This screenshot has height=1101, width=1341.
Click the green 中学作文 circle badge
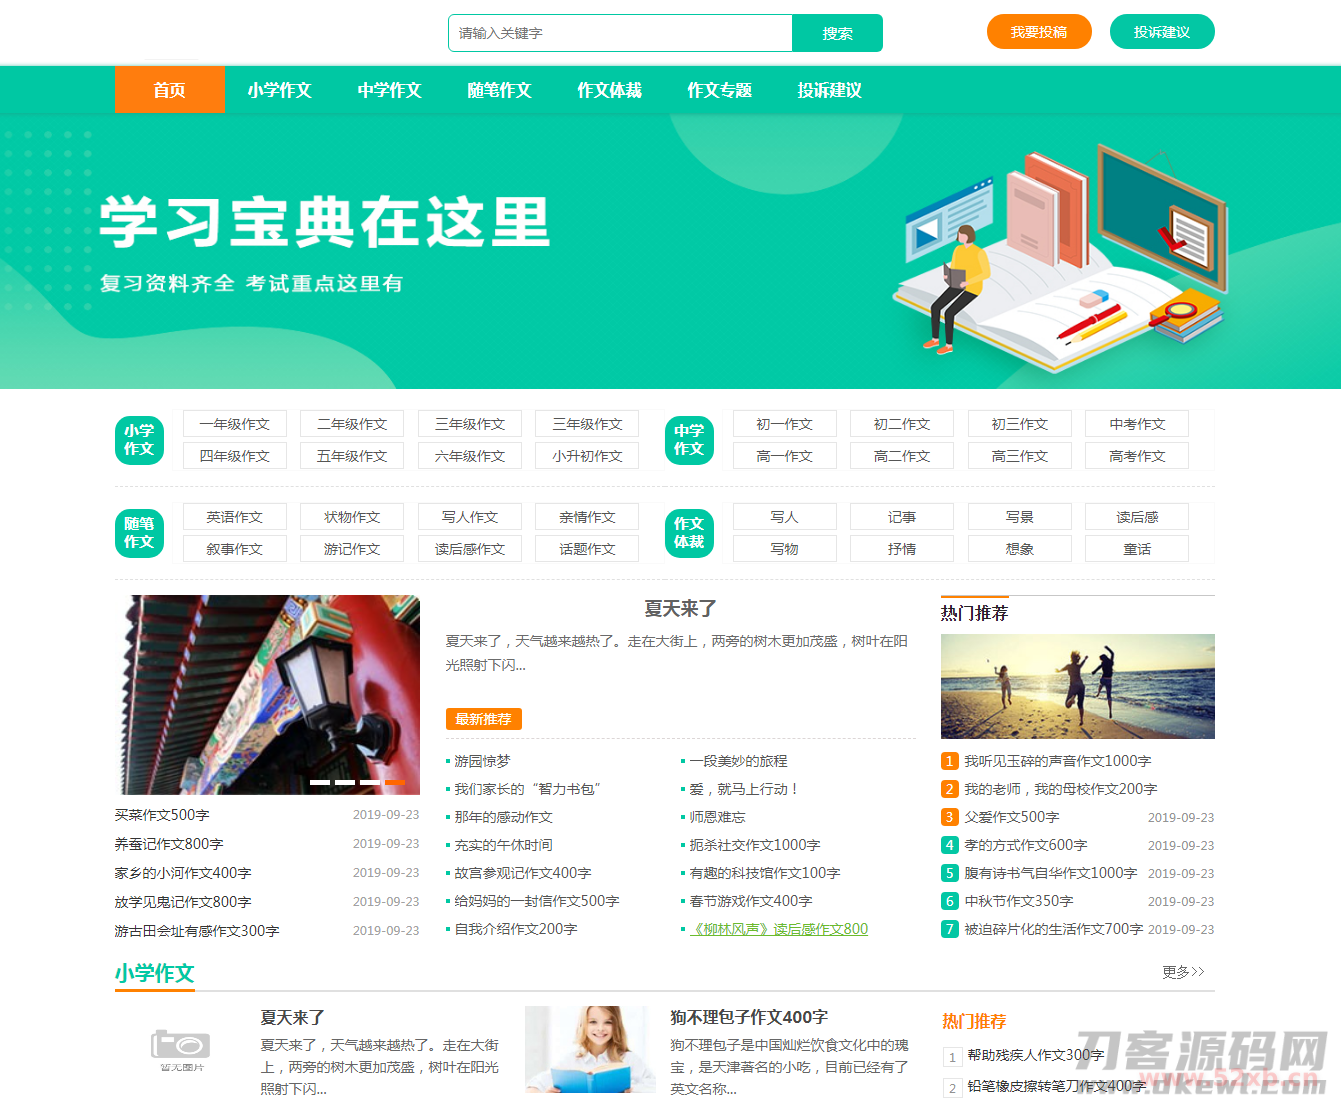pos(688,440)
